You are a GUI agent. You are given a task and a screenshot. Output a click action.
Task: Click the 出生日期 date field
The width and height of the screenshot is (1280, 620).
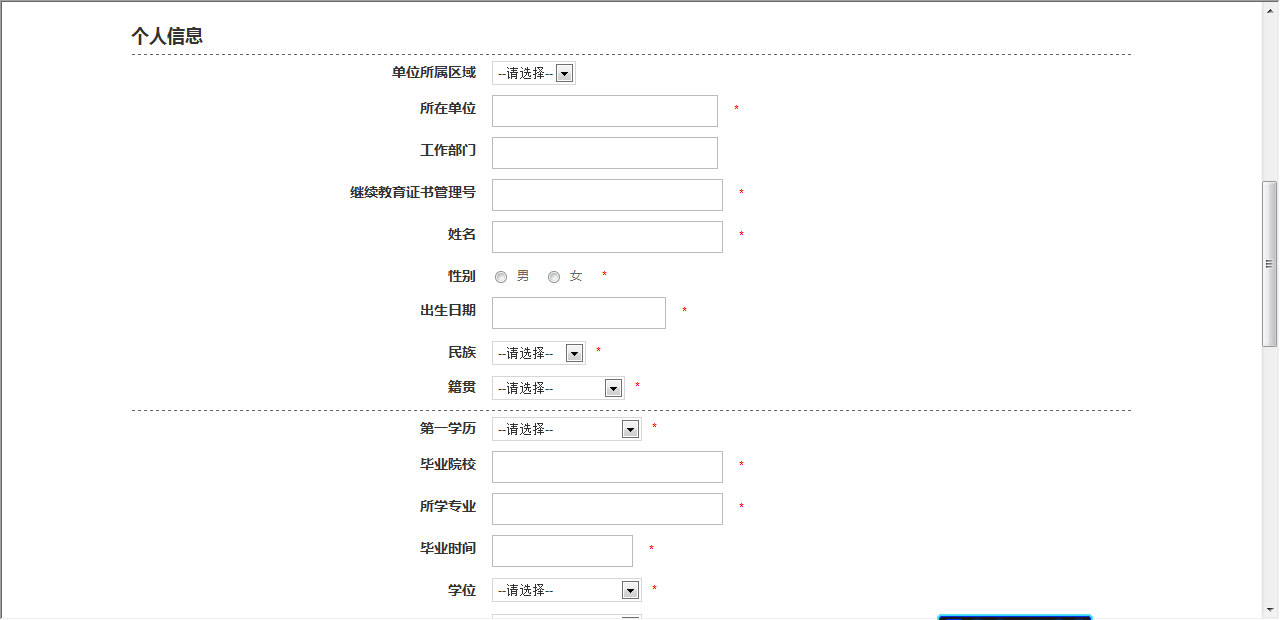click(578, 313)
